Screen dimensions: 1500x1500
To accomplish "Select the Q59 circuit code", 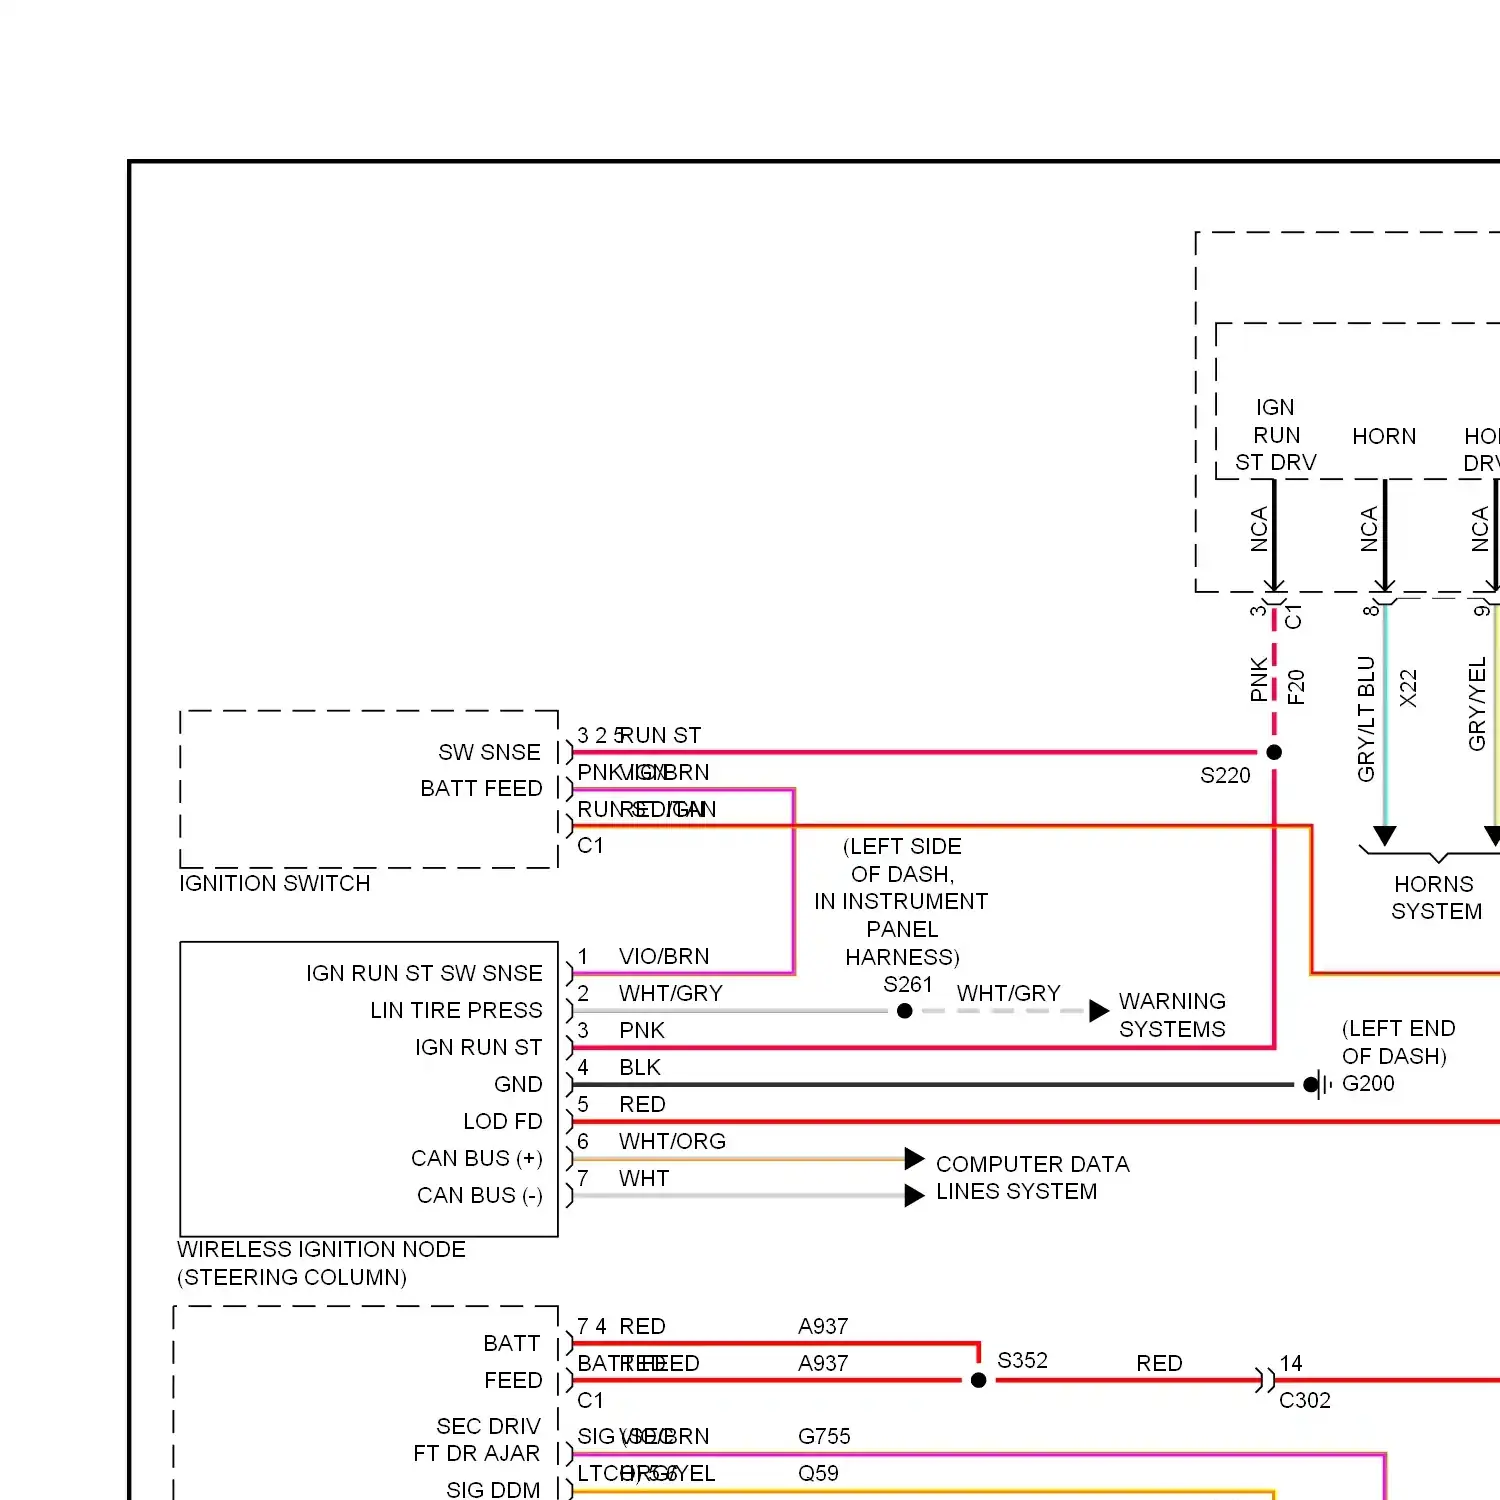I will tap(818, 1473).
